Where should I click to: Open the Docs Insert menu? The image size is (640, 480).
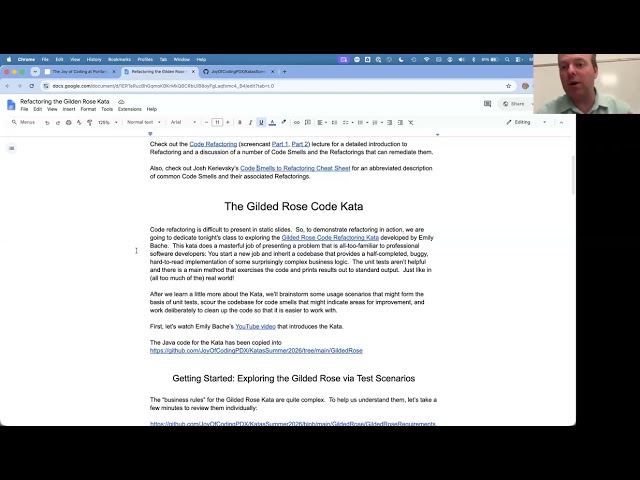(x=69, y=109)
